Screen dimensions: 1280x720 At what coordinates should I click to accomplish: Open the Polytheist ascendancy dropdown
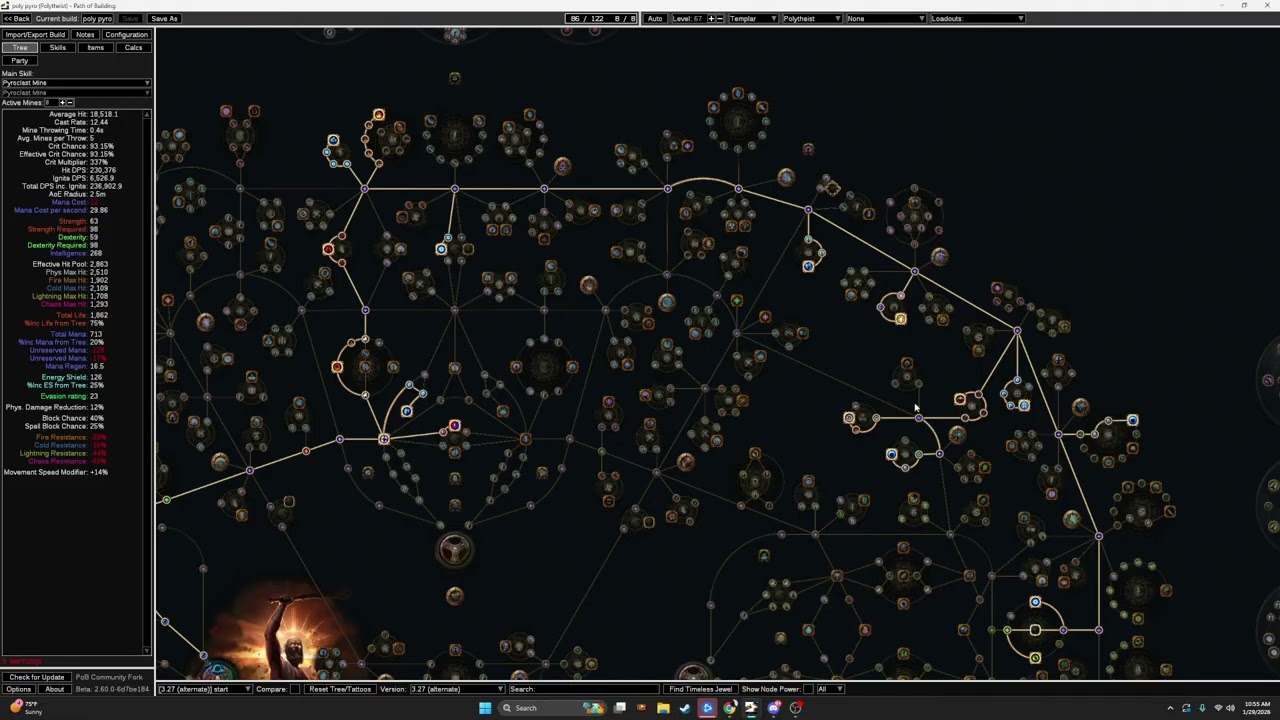[811, 18]
